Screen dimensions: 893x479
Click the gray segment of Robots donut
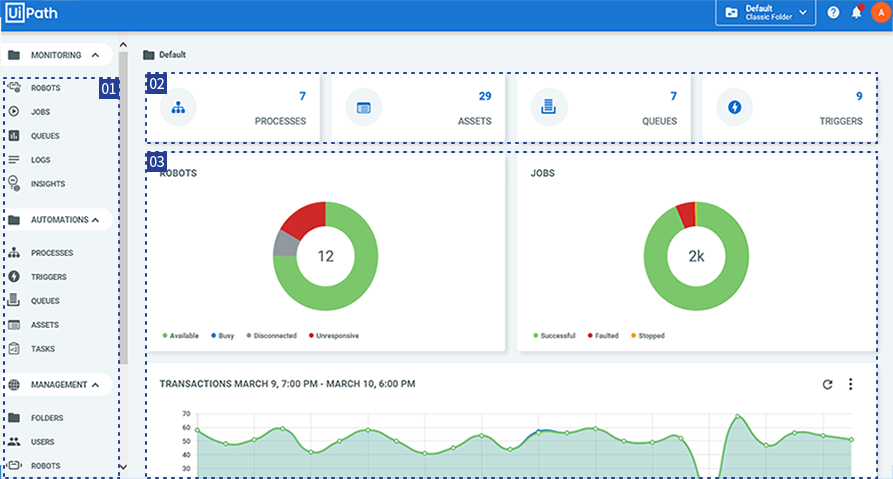pyautogui.click(x=285, y=244)
